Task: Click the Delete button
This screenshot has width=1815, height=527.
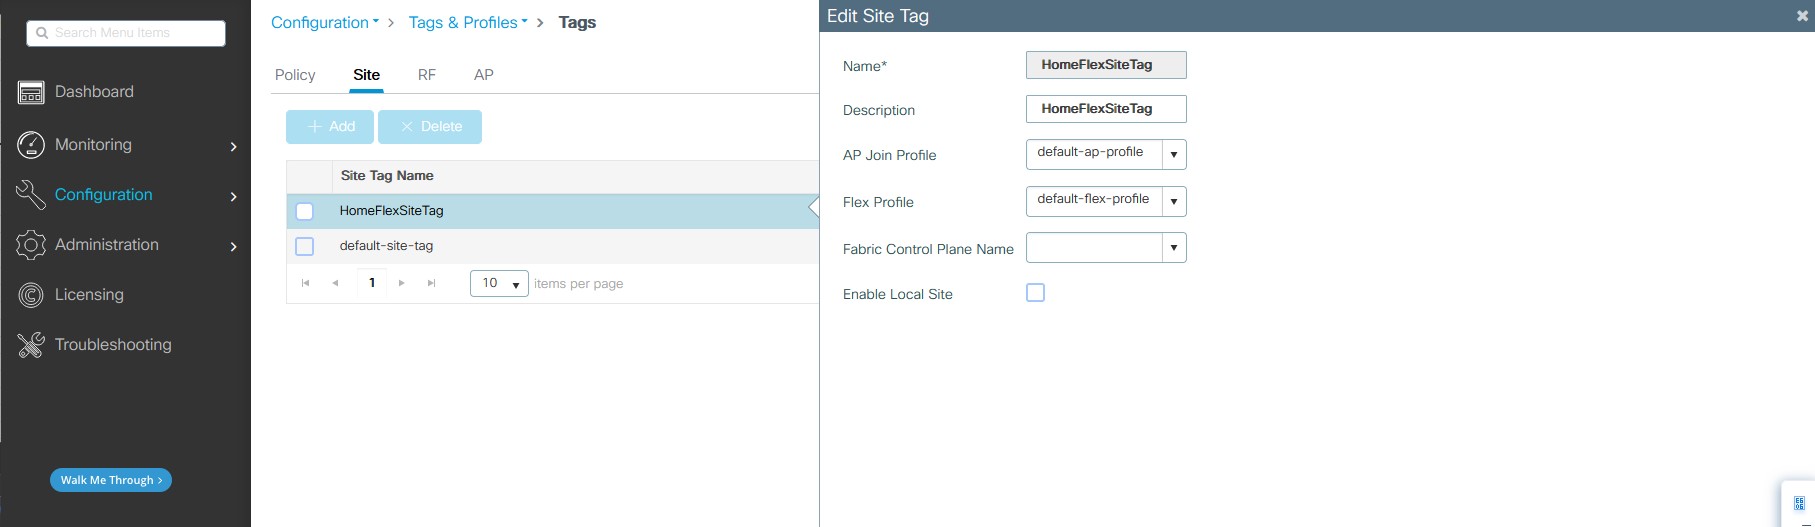Action: tap(430, 127)
